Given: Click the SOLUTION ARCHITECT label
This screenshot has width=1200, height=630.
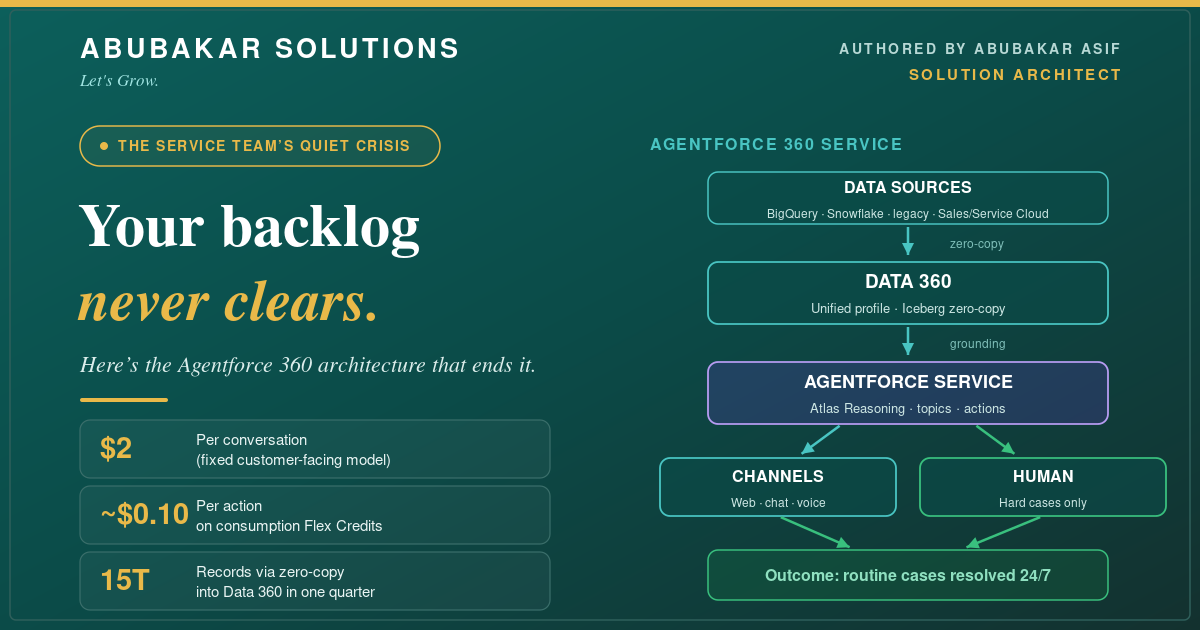Looking at the screenshot, I should [1015, 75].
